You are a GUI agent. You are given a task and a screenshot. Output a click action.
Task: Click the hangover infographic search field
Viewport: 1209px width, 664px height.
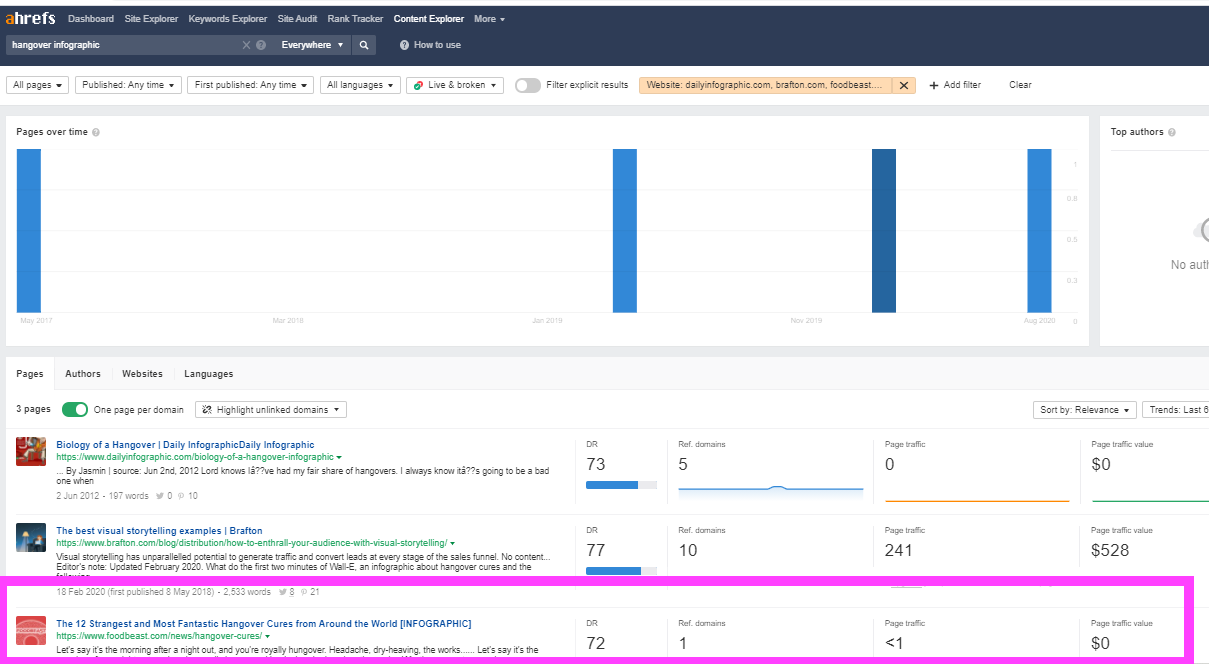click(x=123, y=45)
